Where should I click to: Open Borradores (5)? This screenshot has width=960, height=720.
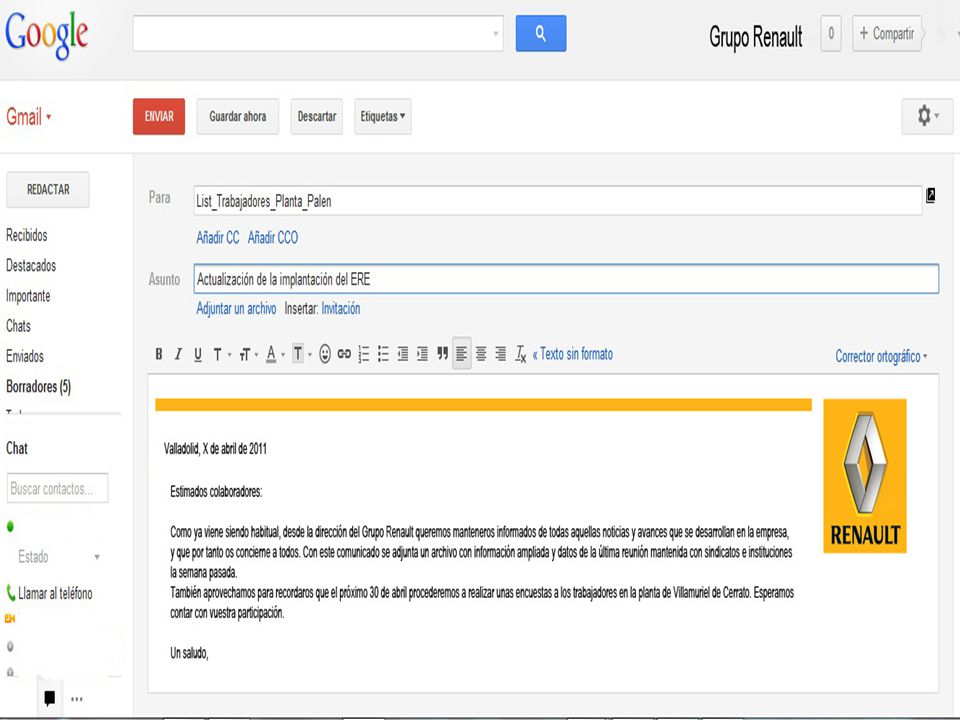pyautogui.click(x=39, y=387)
